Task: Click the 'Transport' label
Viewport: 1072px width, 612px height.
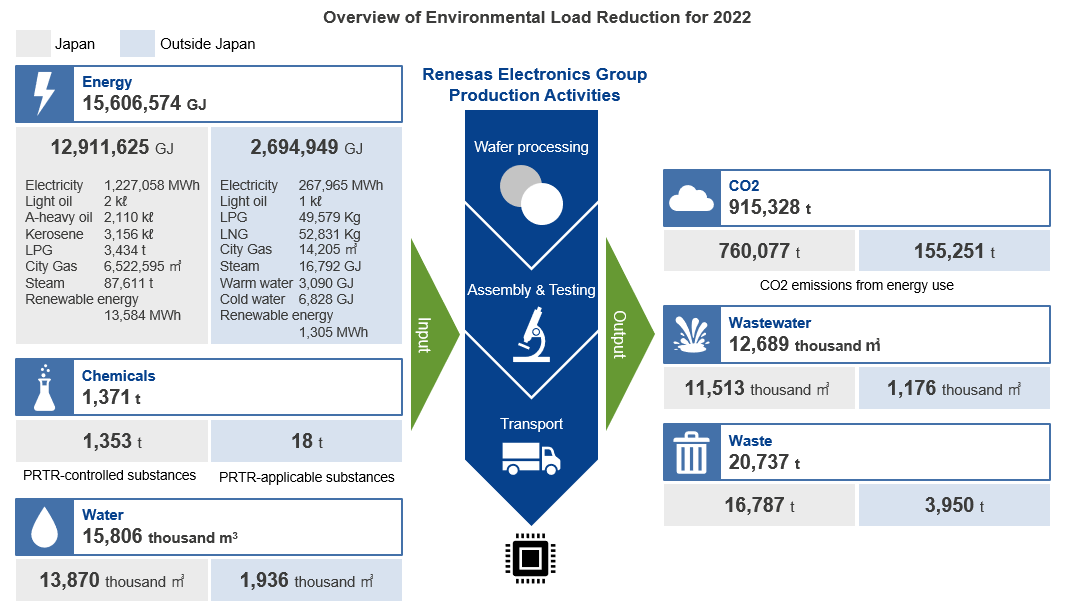Action: click(531, 424)
